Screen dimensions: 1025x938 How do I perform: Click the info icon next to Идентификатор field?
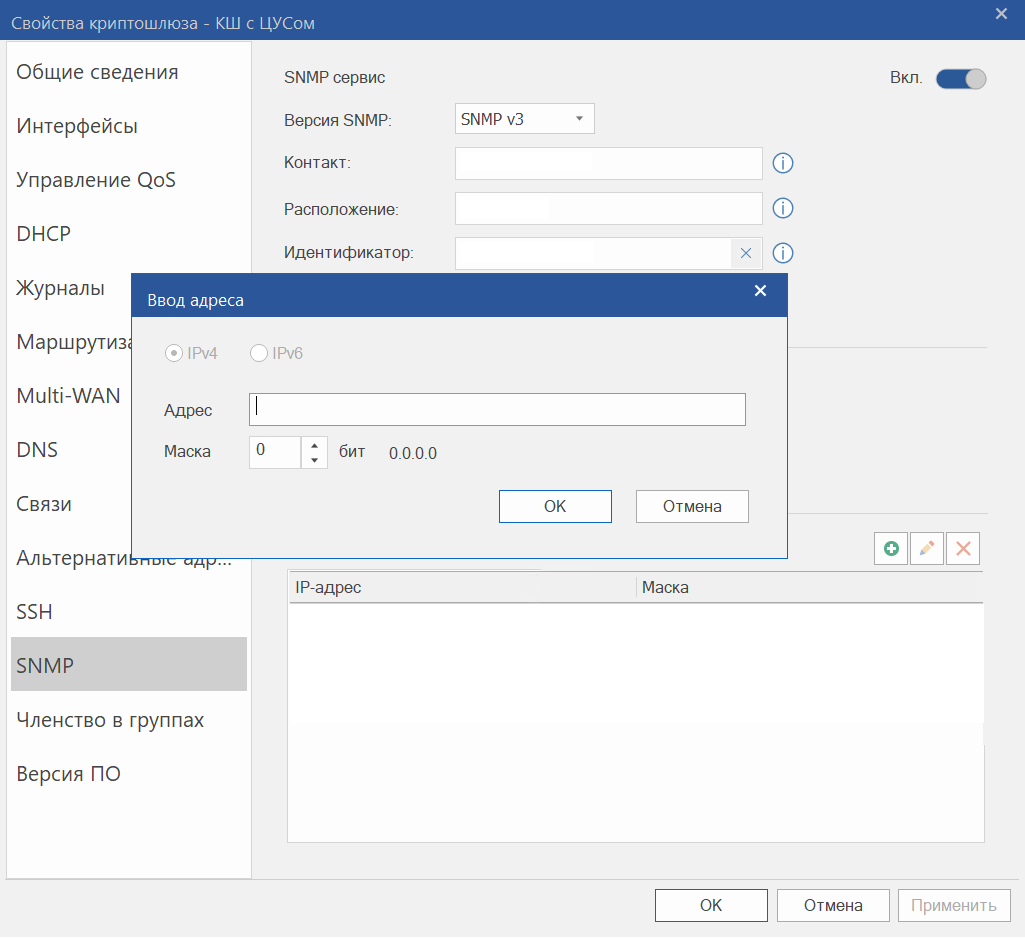point(783,253)
